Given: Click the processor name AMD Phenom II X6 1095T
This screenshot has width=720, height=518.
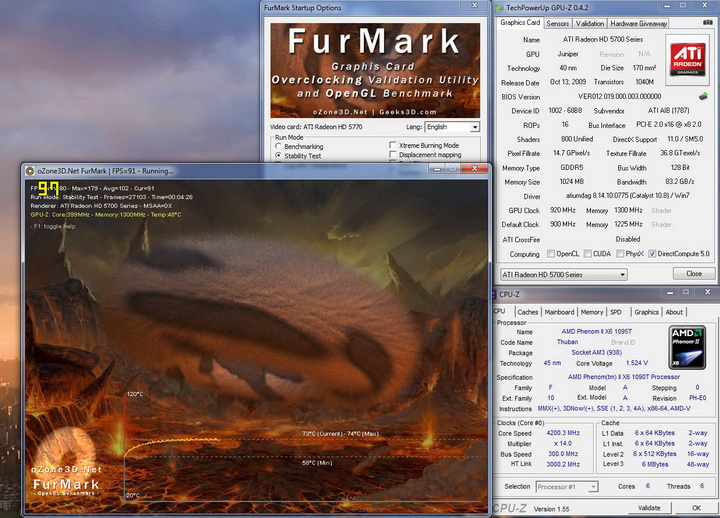Looking at the screenshot, I should tap(596, 332).
